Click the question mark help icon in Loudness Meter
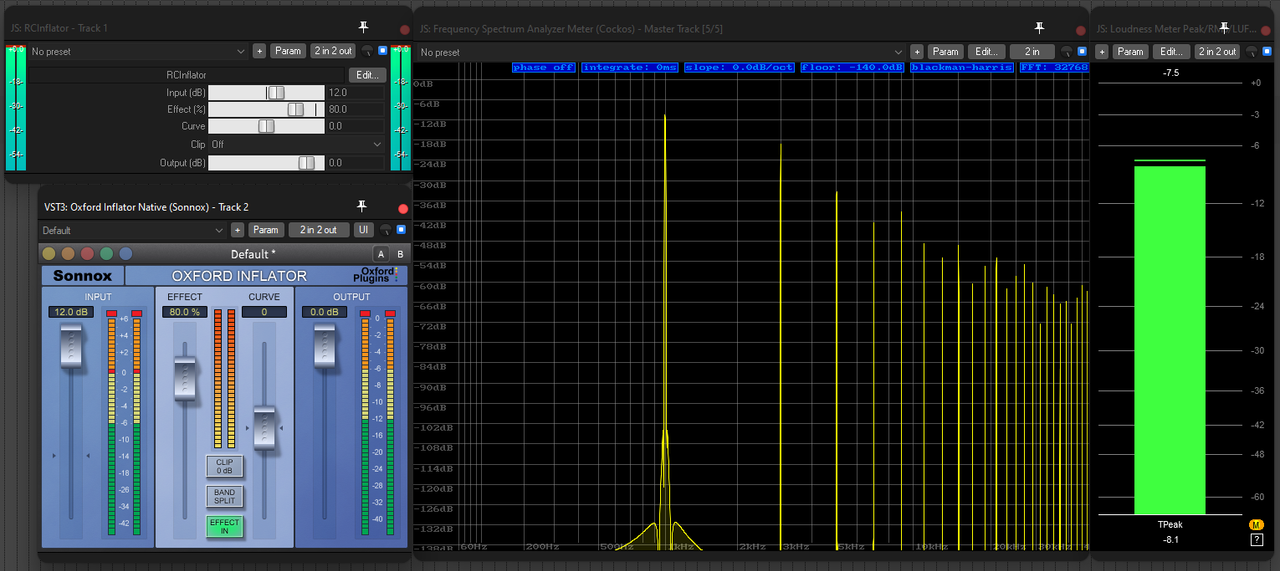 click(1256, 540)
